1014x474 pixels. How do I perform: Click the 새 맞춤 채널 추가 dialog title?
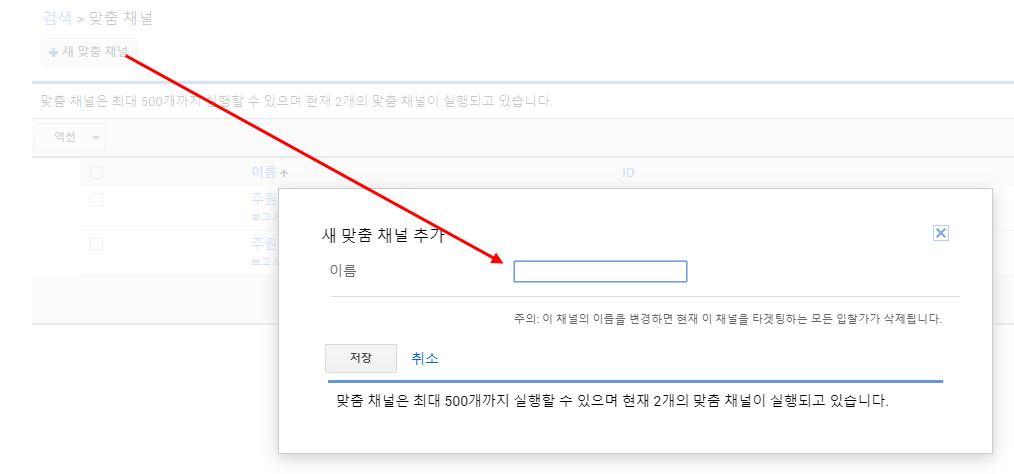click(383, 236)
